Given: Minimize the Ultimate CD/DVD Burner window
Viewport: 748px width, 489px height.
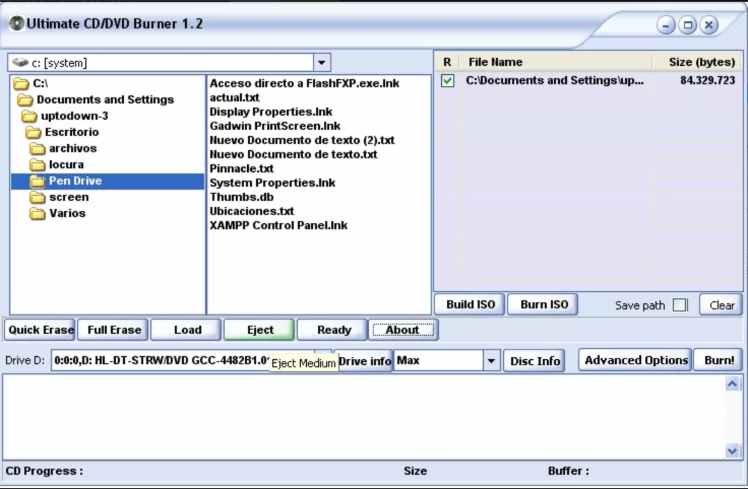Looking at the screenshot, I should tap(665, 25).
